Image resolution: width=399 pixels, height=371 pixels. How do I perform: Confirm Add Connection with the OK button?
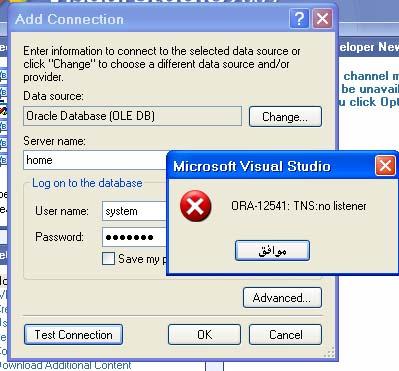tap(204, 335)
